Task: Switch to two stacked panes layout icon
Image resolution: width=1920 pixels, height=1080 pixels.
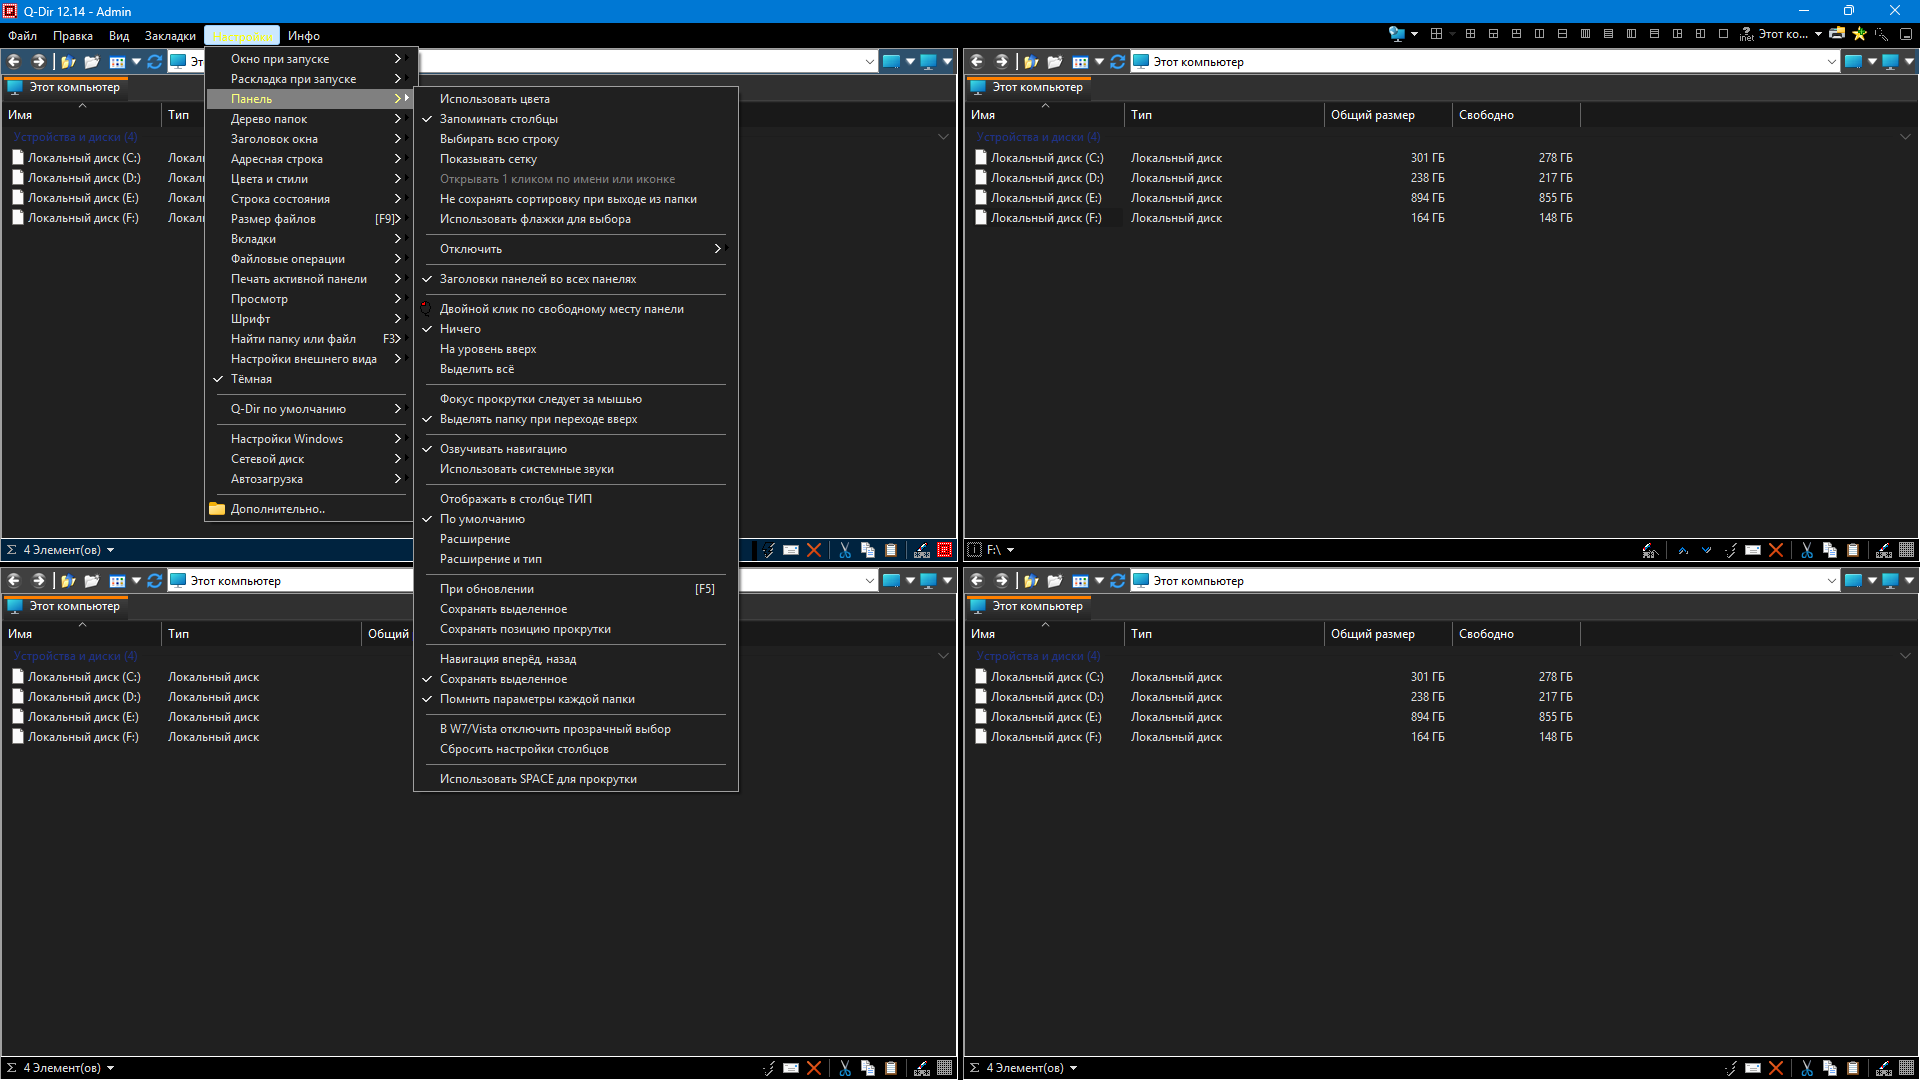Action: 1562,34
